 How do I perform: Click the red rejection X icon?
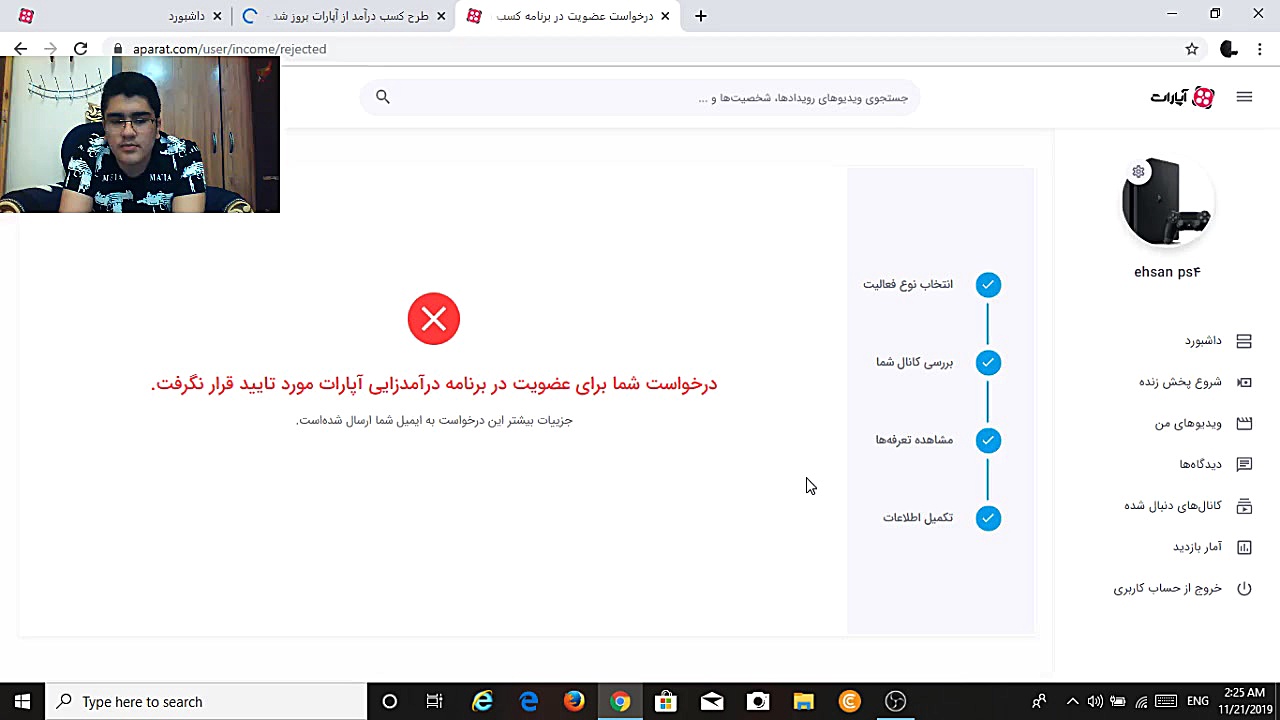pyautogui.click(x=433, y=319)
